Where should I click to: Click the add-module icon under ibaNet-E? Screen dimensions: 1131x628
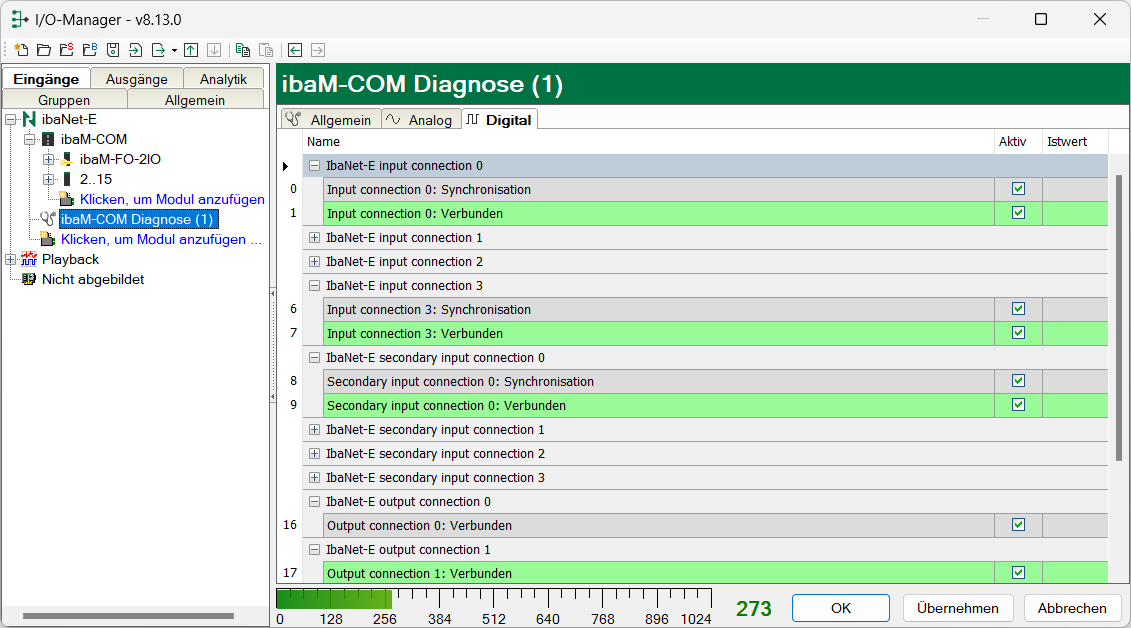(x=48, y=239)
